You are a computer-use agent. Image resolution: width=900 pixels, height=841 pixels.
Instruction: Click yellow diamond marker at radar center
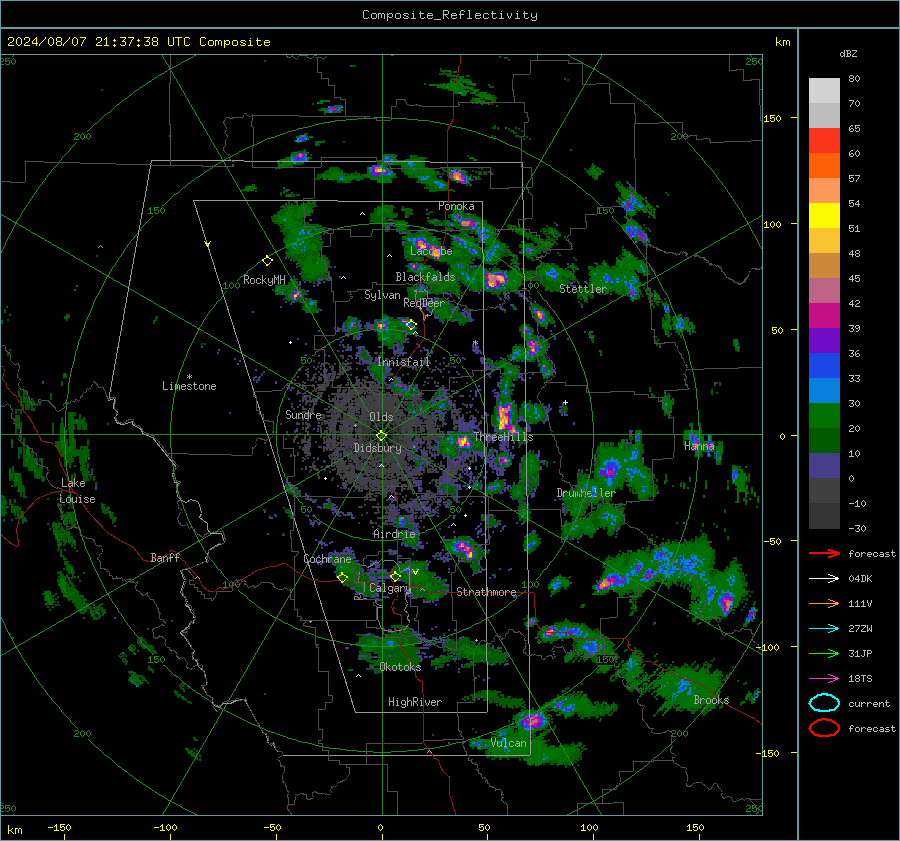click(381, 436)
